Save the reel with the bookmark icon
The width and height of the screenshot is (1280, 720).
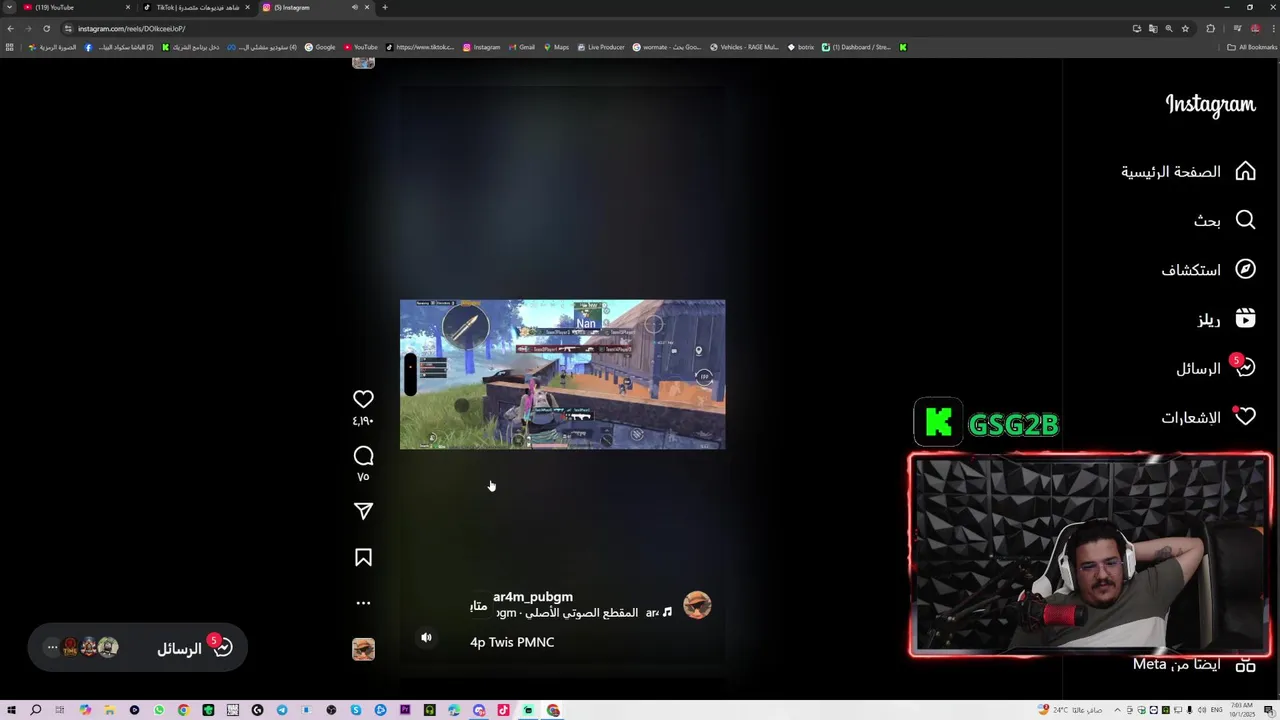pyautogui.click(x=363, y=558)
